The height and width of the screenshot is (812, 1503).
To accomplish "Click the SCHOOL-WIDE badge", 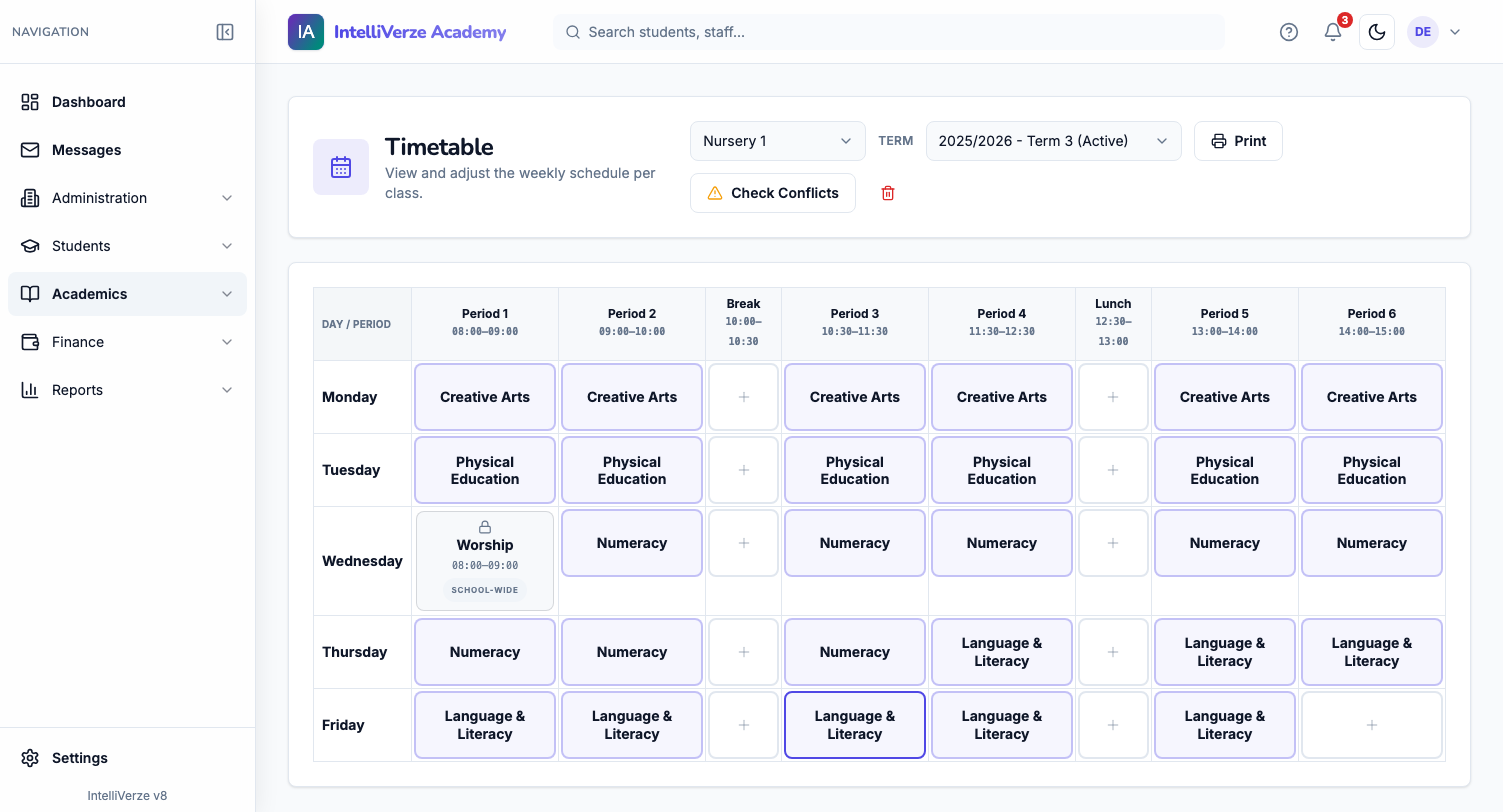I will pyautogui.click(x=485, y=590).
